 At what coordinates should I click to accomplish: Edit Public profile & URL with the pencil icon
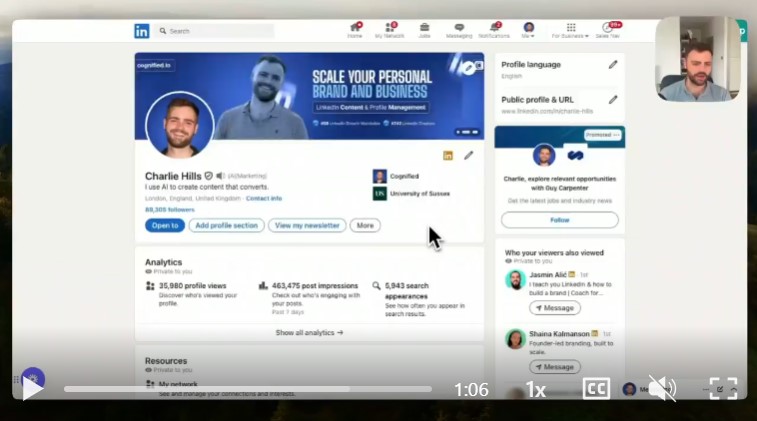[613, 100]
